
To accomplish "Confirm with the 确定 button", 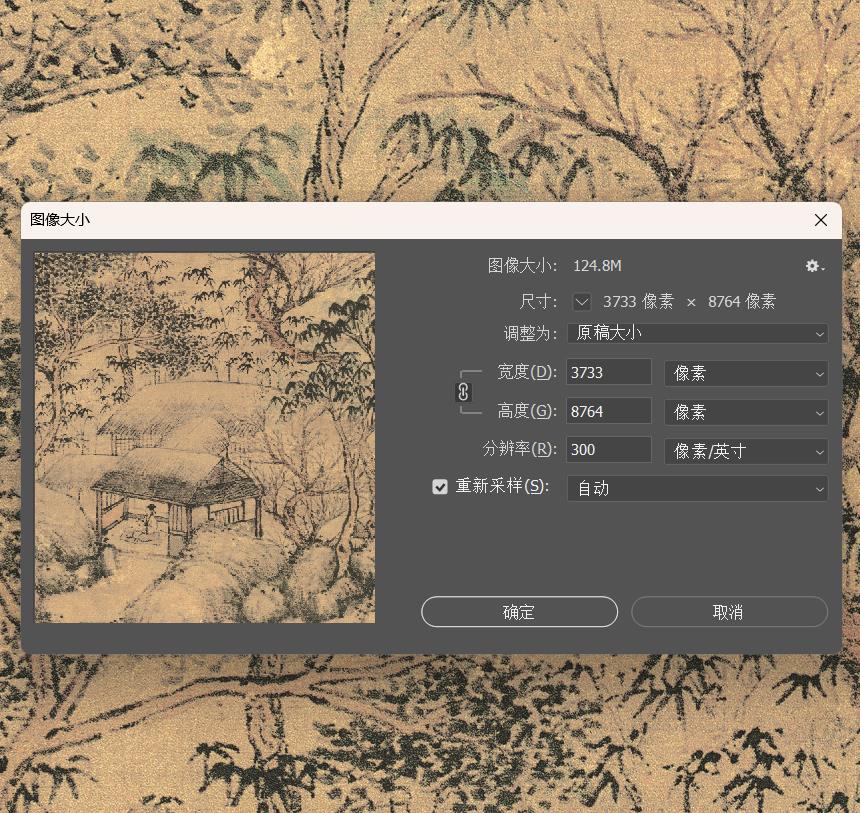I will 519,612.
